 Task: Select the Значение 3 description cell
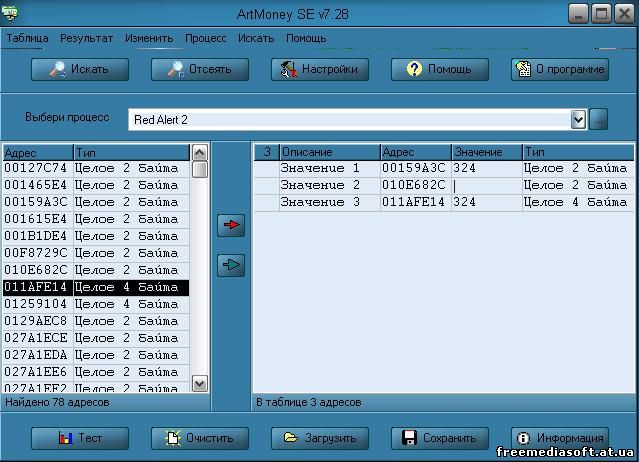(330, 202)
